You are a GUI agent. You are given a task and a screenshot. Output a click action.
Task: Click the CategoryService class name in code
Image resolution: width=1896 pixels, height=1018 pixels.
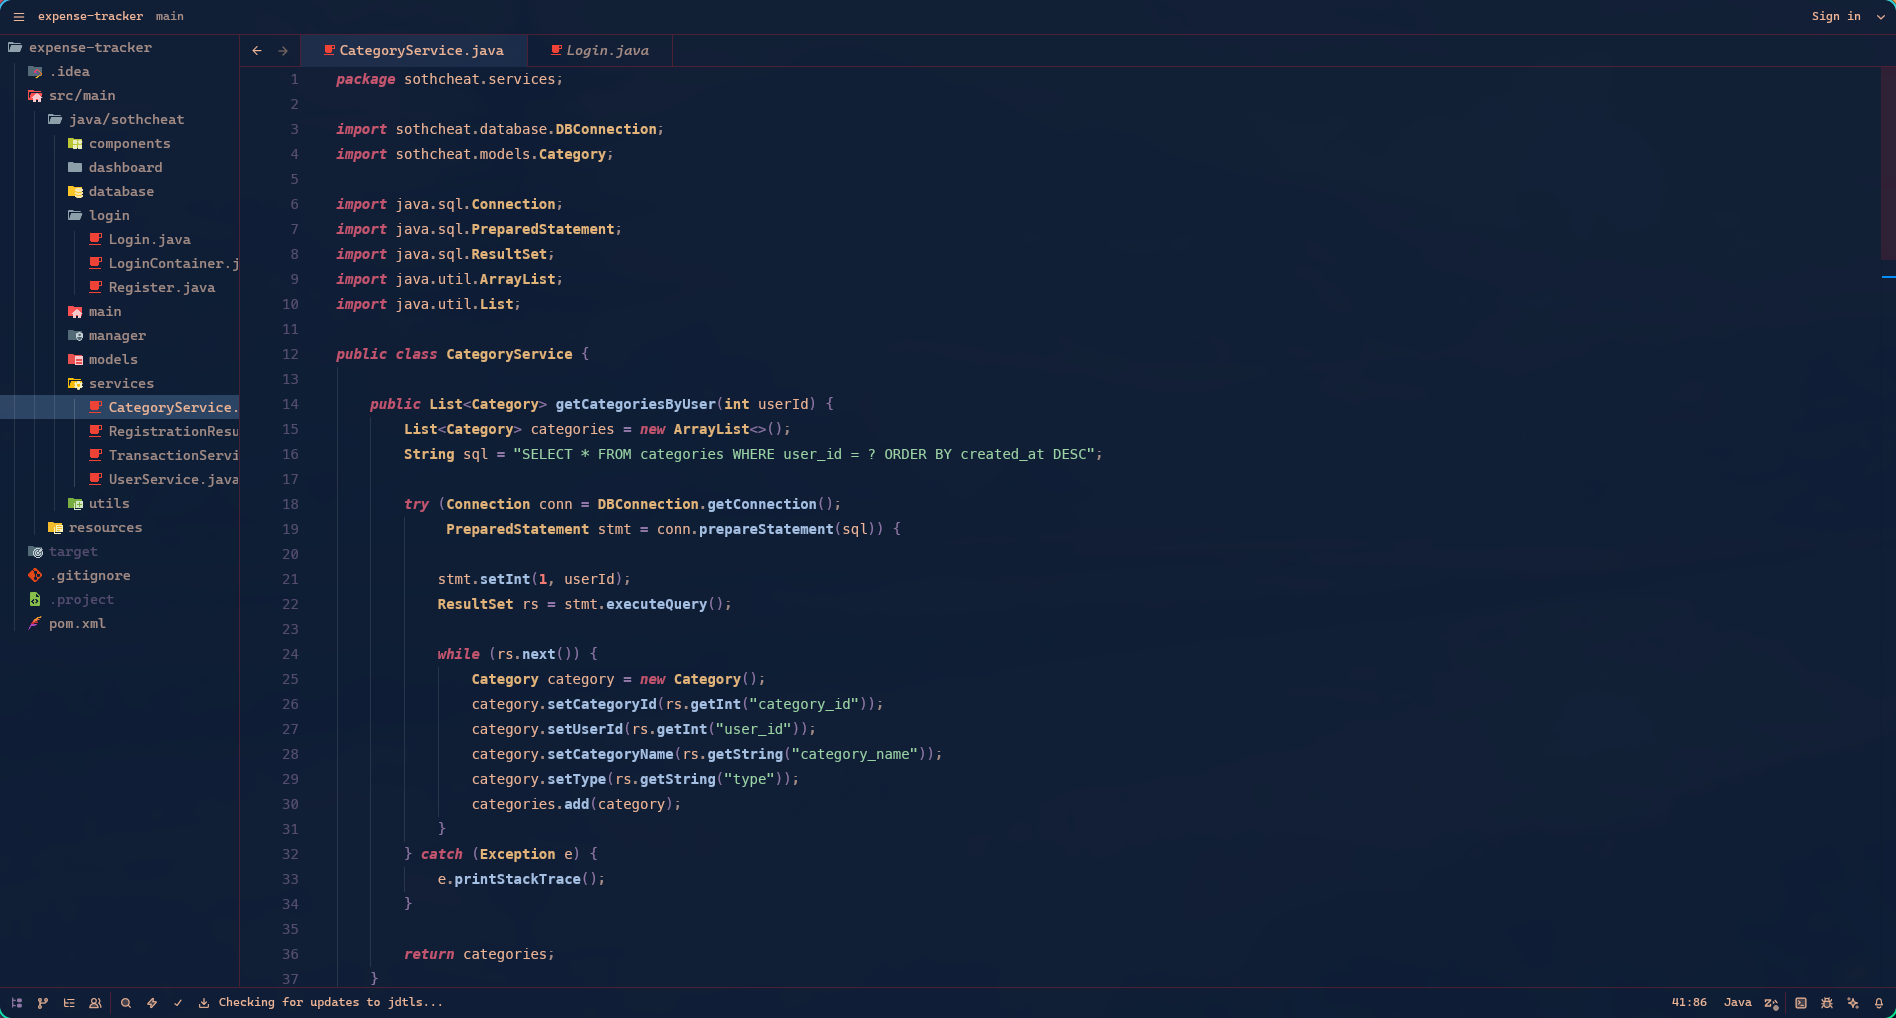509,354
